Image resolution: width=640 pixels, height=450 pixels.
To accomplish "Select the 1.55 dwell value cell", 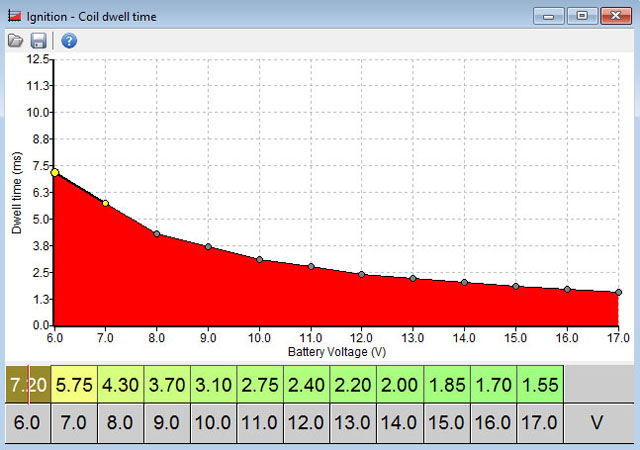I will (538, 383).
